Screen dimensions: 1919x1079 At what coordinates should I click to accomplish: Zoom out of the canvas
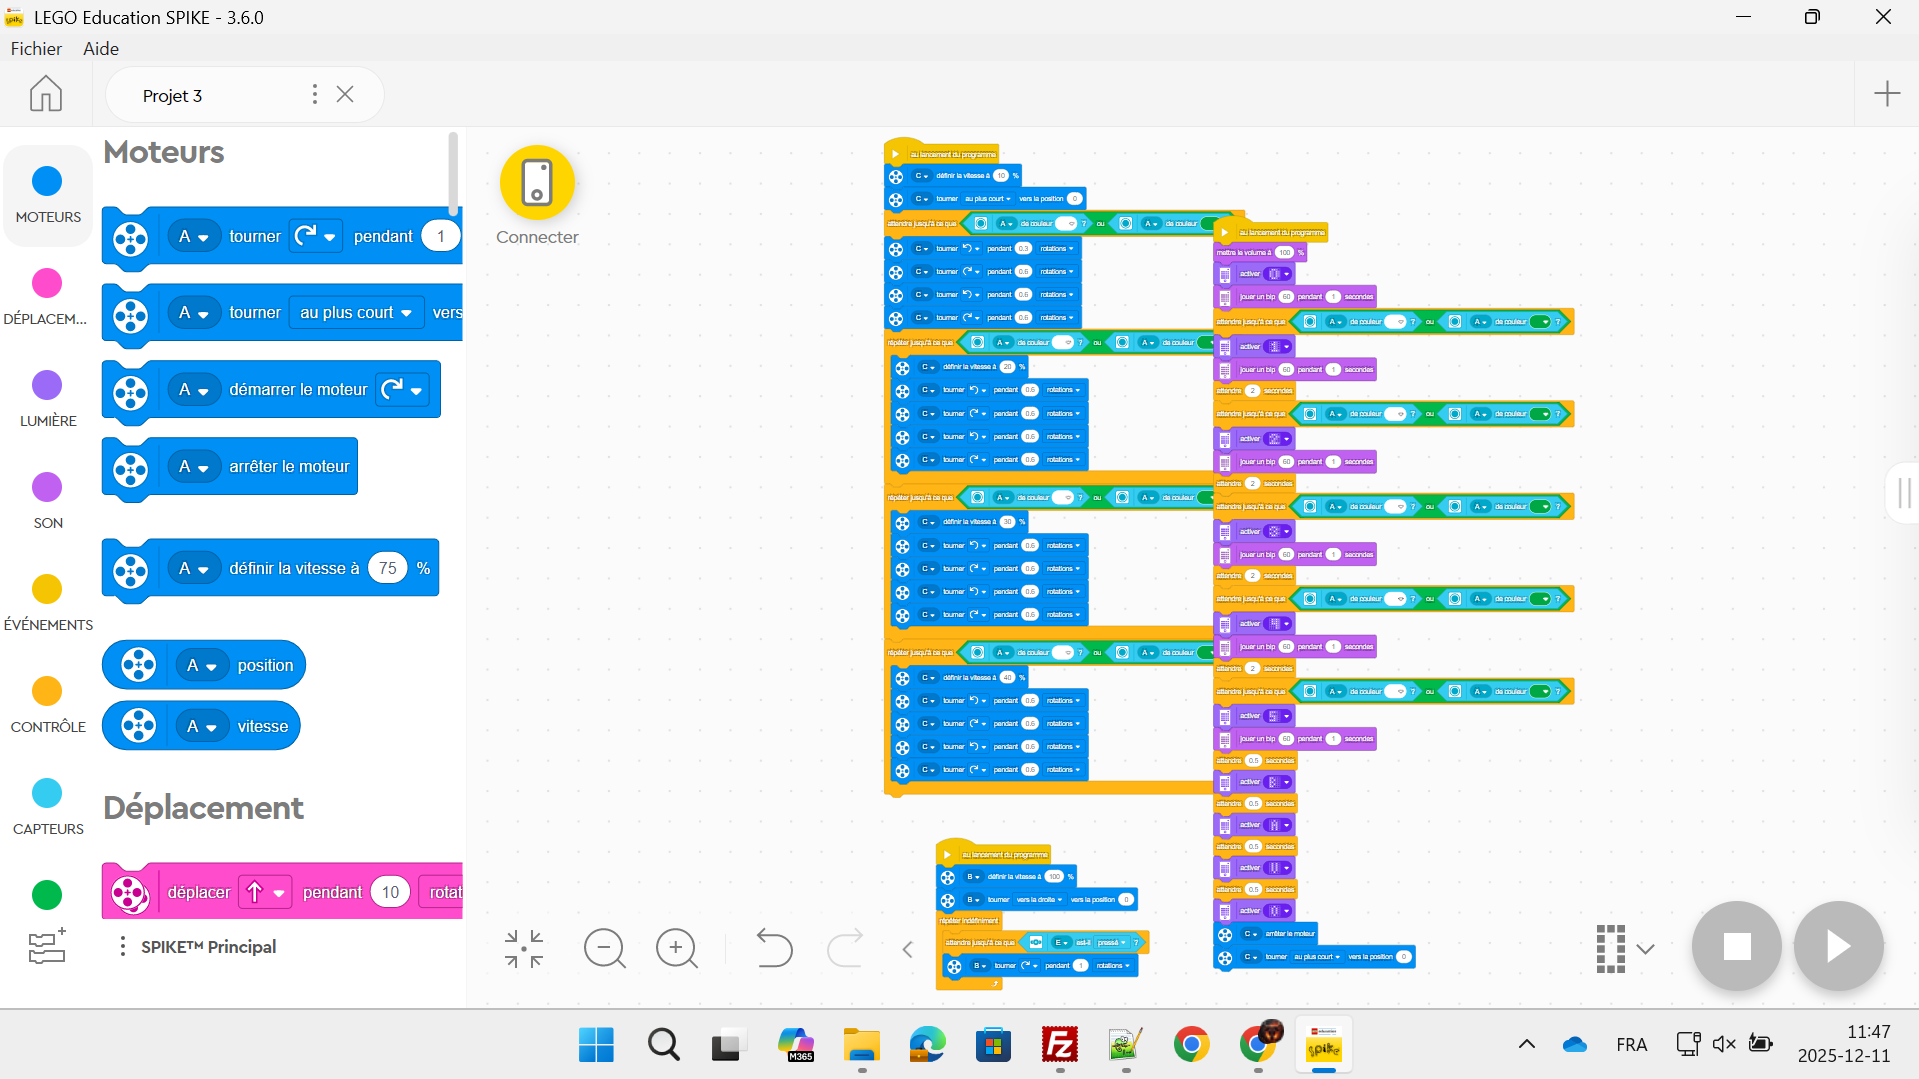604,948
